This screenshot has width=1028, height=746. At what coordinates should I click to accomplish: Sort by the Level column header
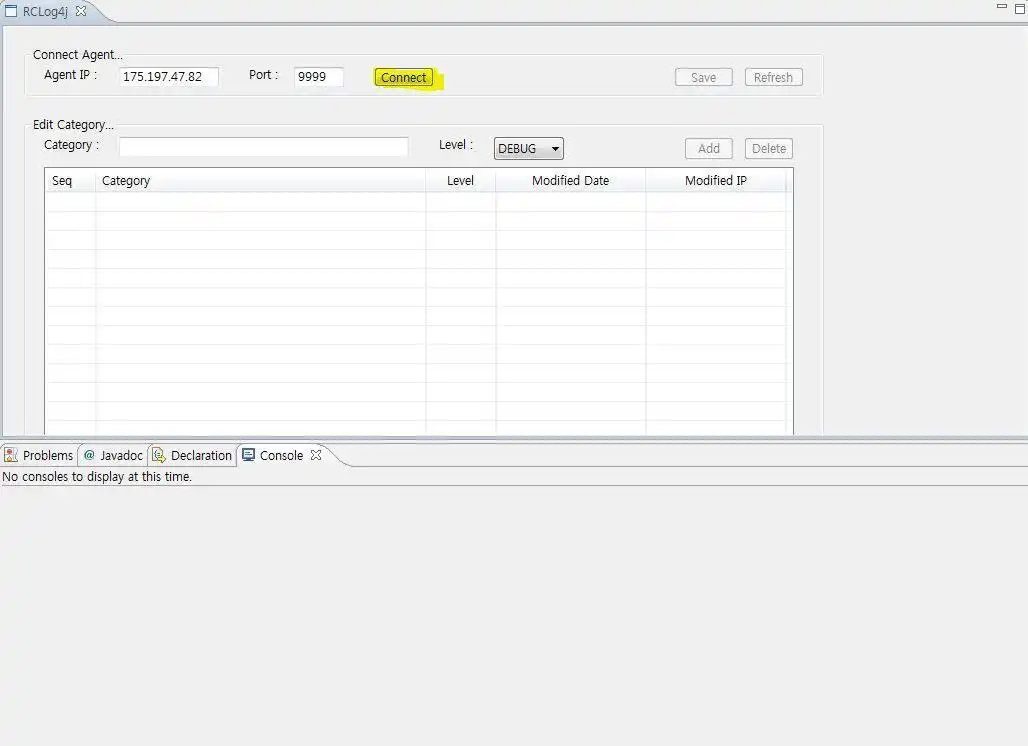tap(461, 180)
